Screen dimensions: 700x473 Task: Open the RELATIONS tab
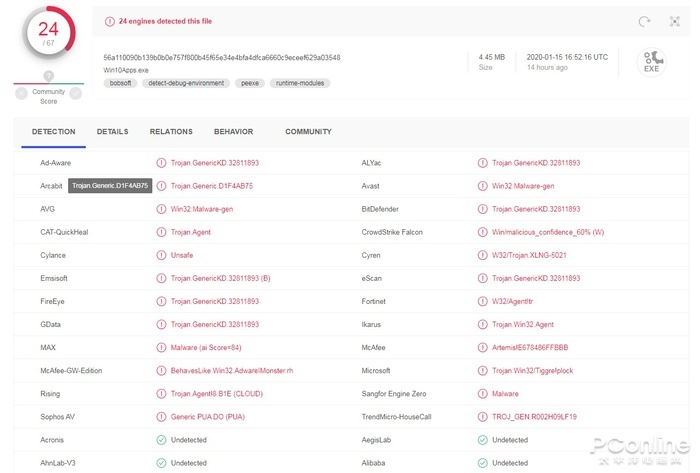(x=171, y=132)
